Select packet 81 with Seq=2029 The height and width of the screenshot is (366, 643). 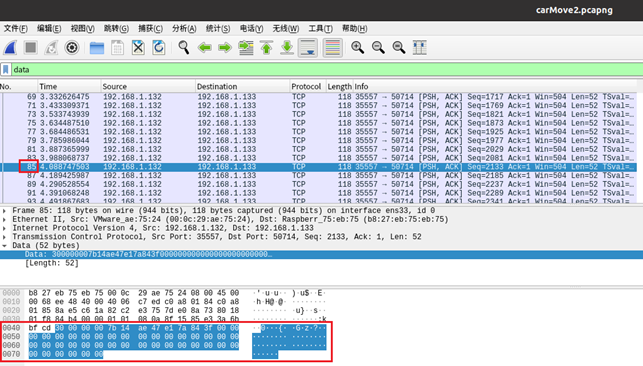[x=318, y=150]
